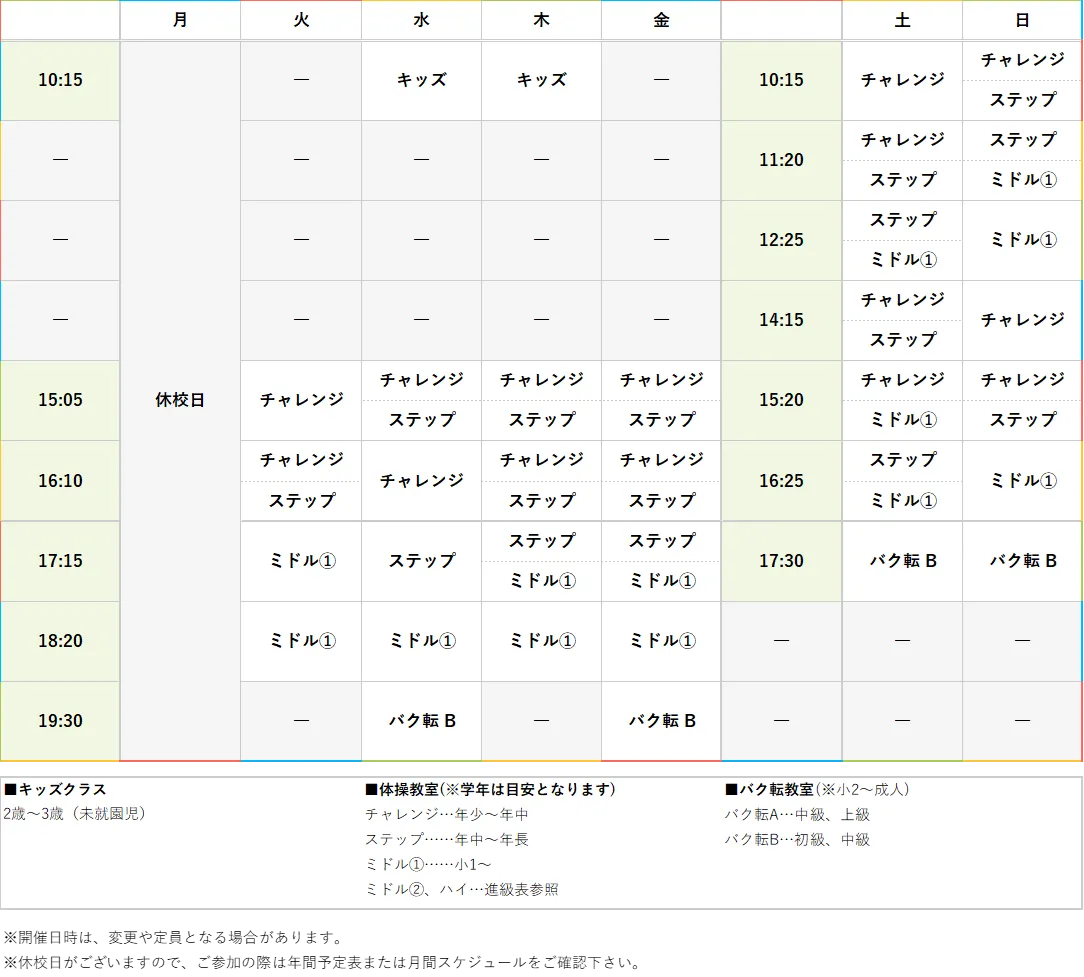Select the 15:05 time slot label
1084x977 pixels.
click(x=59, y=400)
